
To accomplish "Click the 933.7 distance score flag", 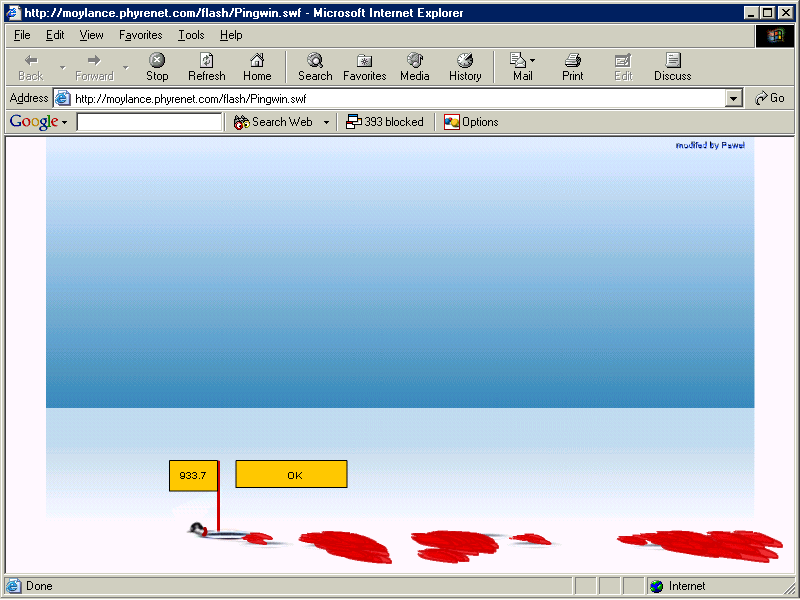I will coord(193,476).
